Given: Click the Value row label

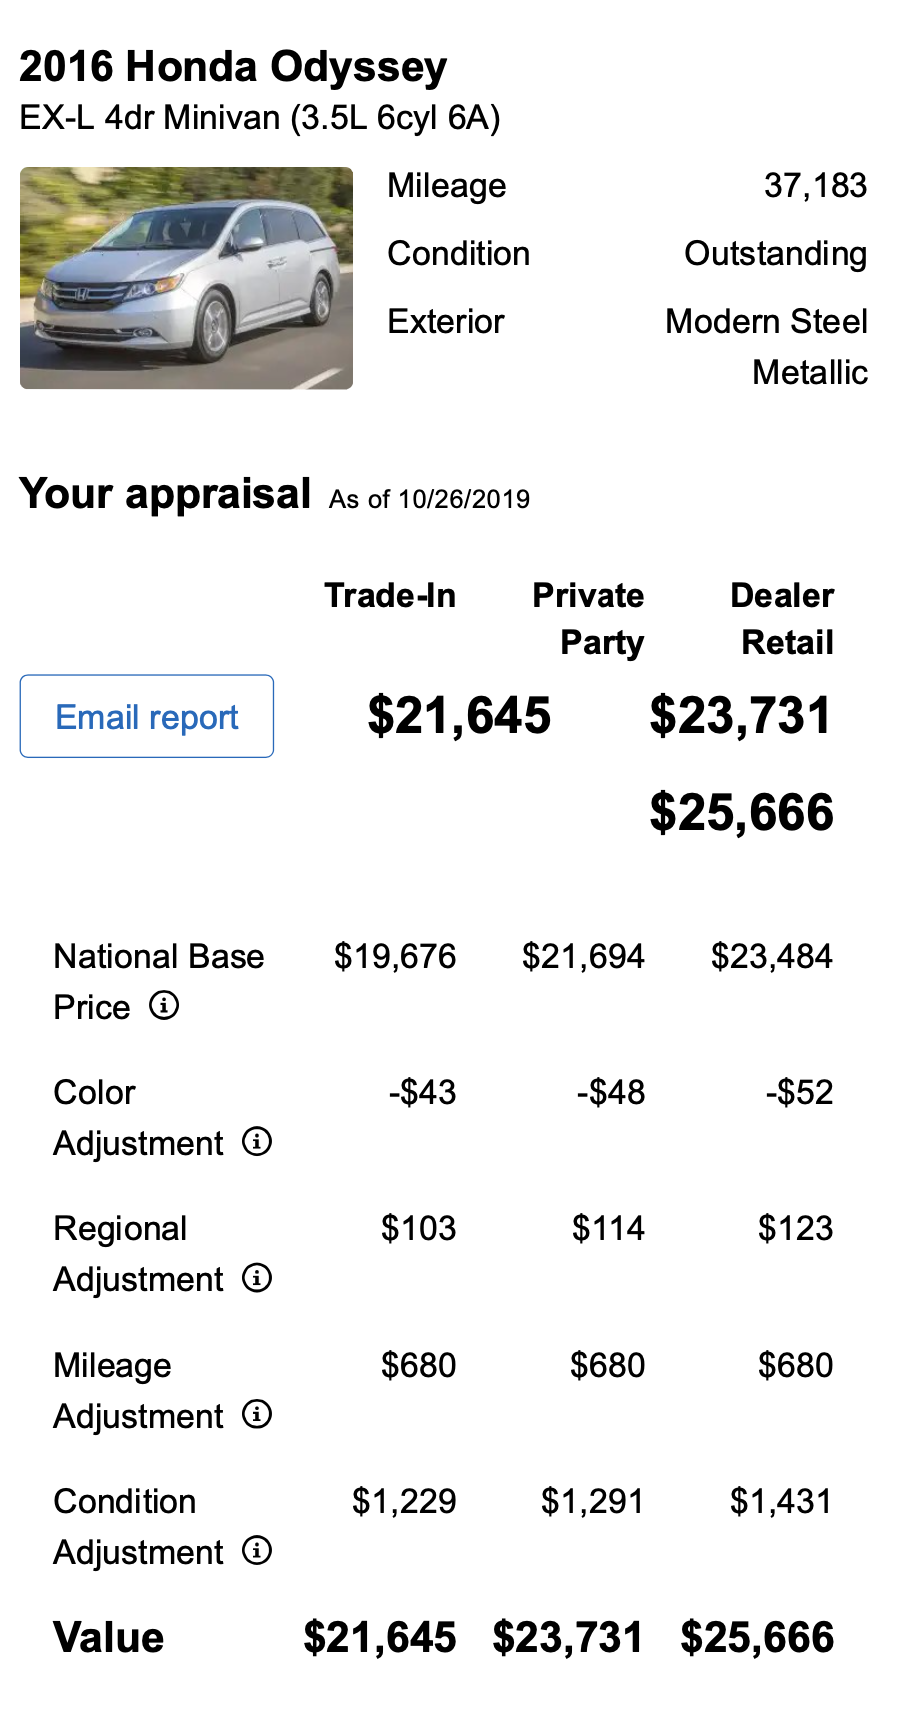Looking at the screenshot, I should [109, 1637].
